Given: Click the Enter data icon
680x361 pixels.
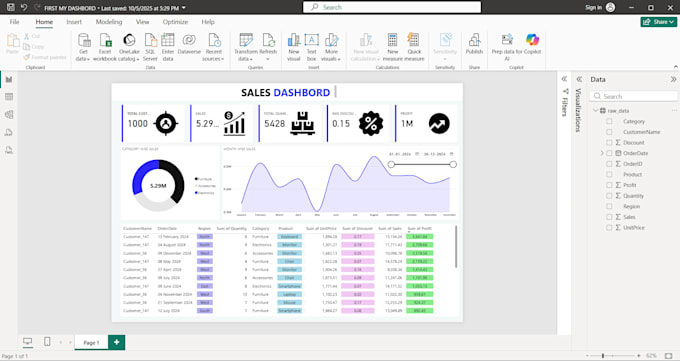Looking at the screenshot, I should click(x=168, y=40).
